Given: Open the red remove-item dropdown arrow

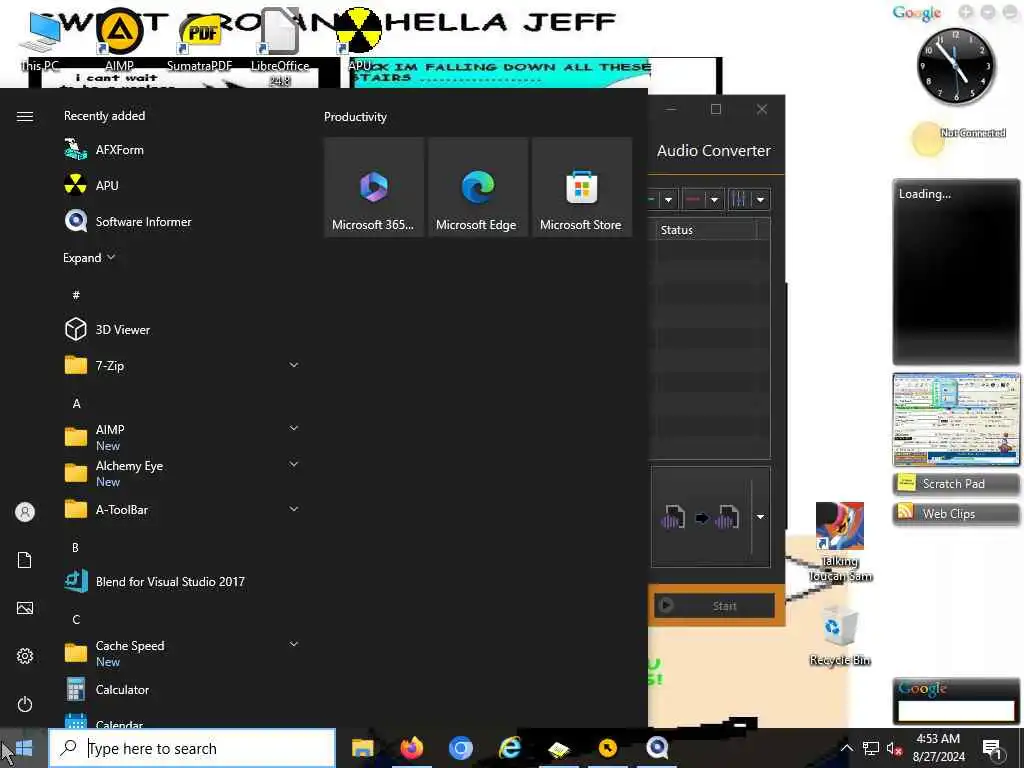Looking at the screenshot, I should [714, 199].
